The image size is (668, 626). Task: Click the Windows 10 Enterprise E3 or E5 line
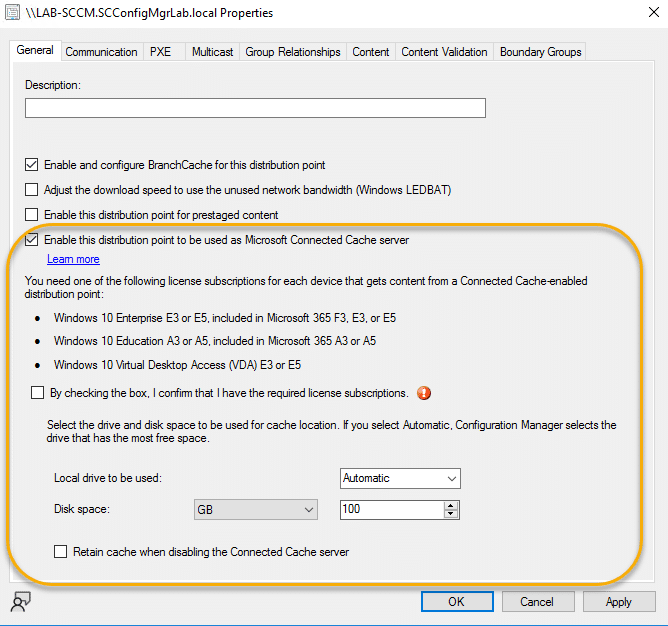tap(225, 318)
